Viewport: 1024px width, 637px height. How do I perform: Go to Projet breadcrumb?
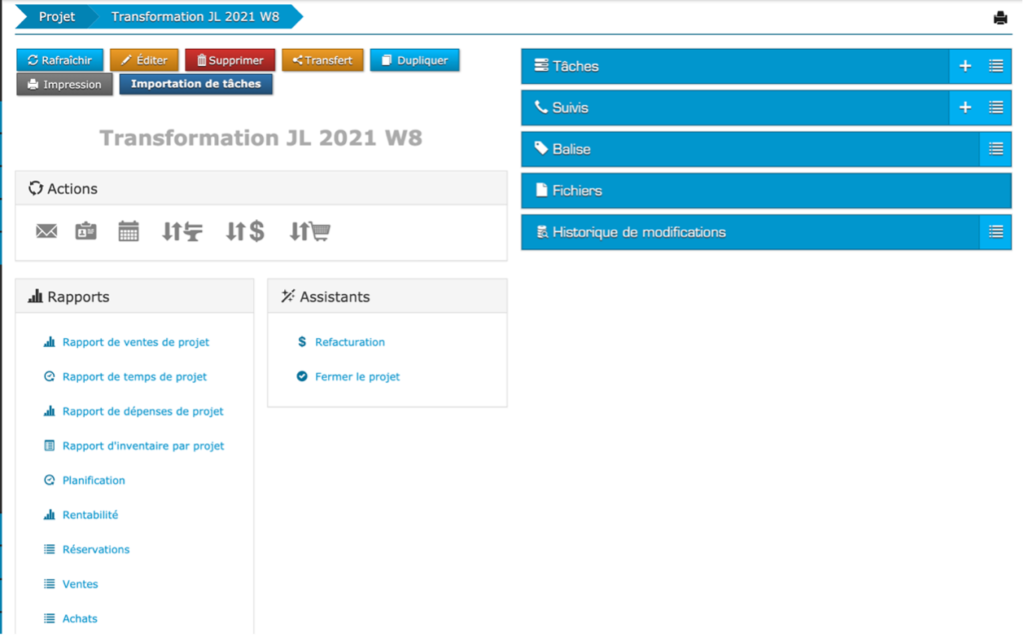click(x=56, y=17)
